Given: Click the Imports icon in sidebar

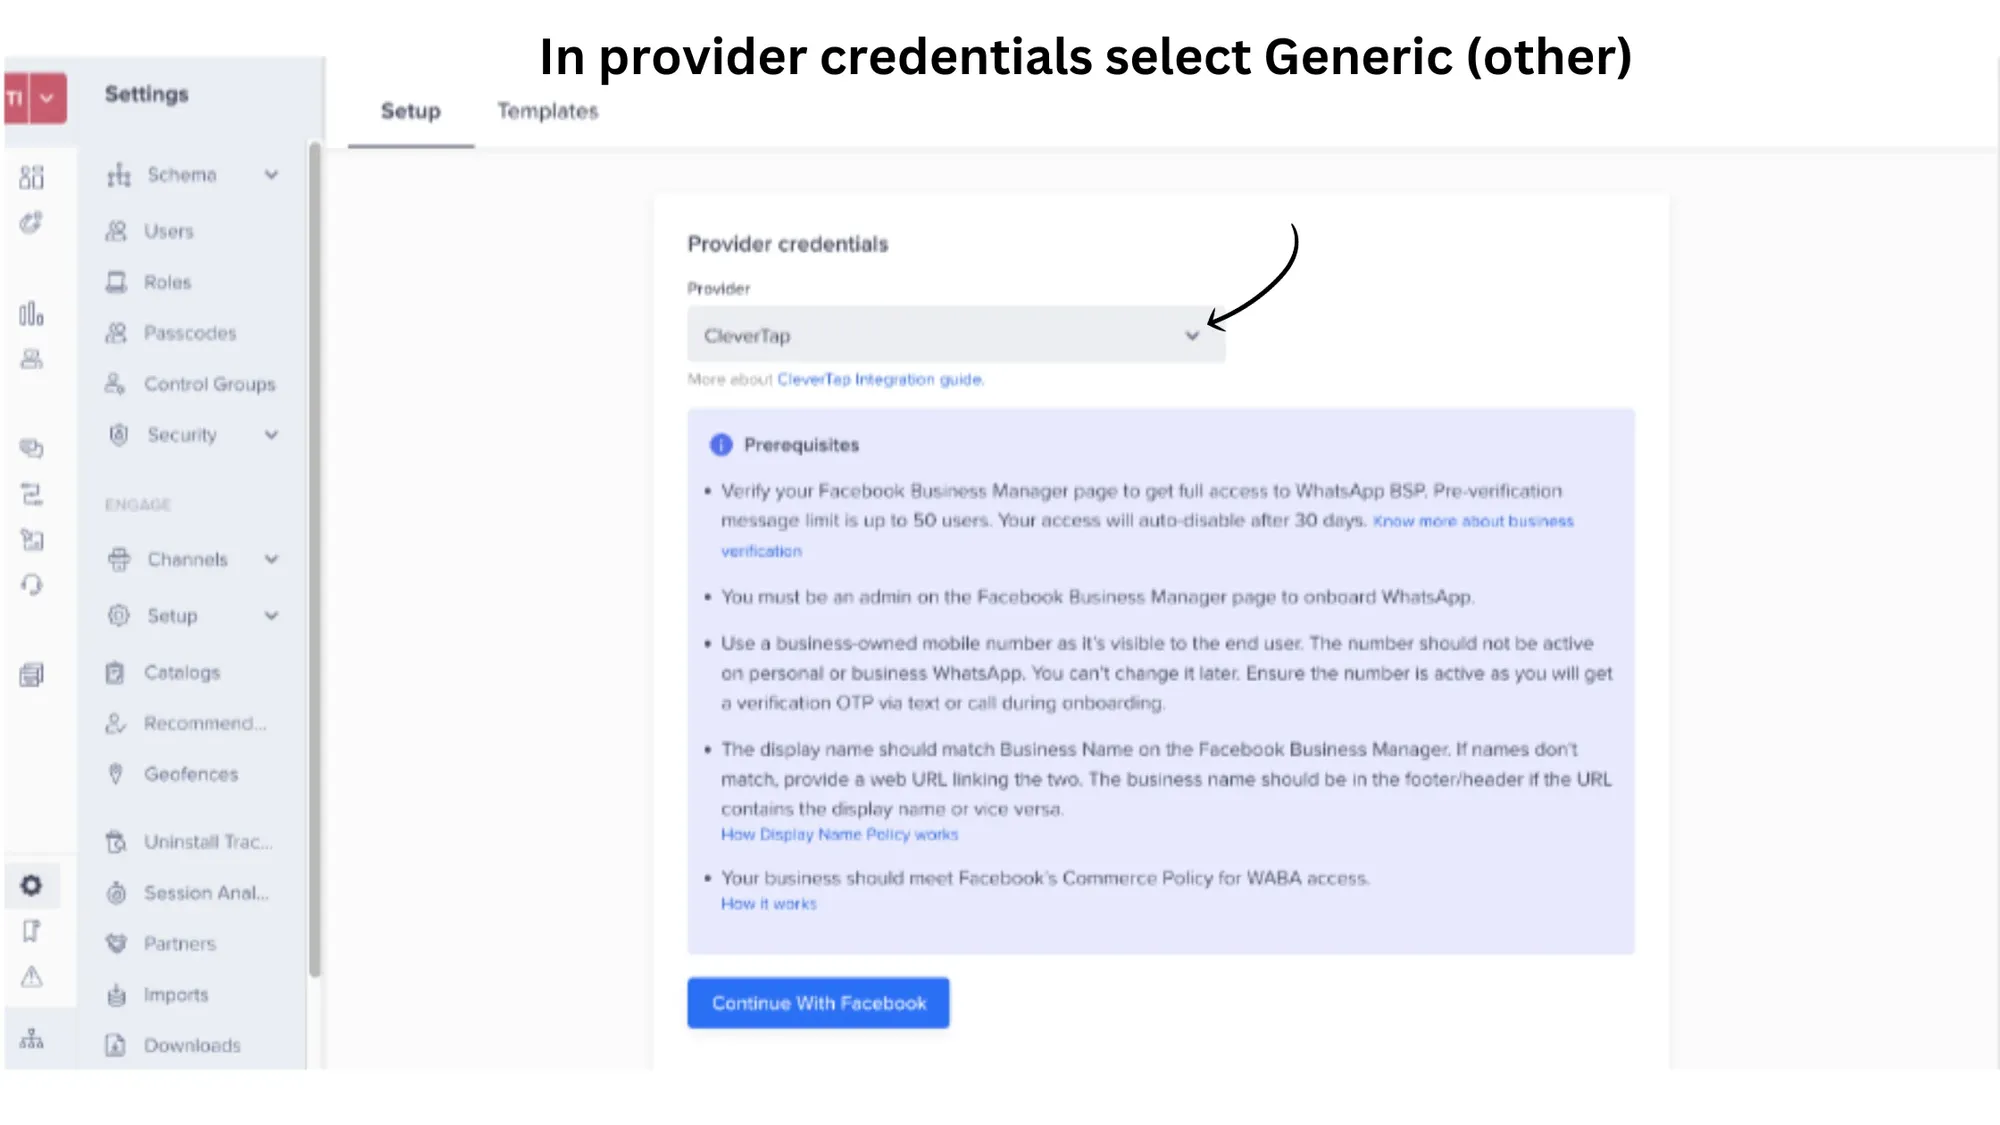Looking at the screenshot, I should (x=116, y=995).
